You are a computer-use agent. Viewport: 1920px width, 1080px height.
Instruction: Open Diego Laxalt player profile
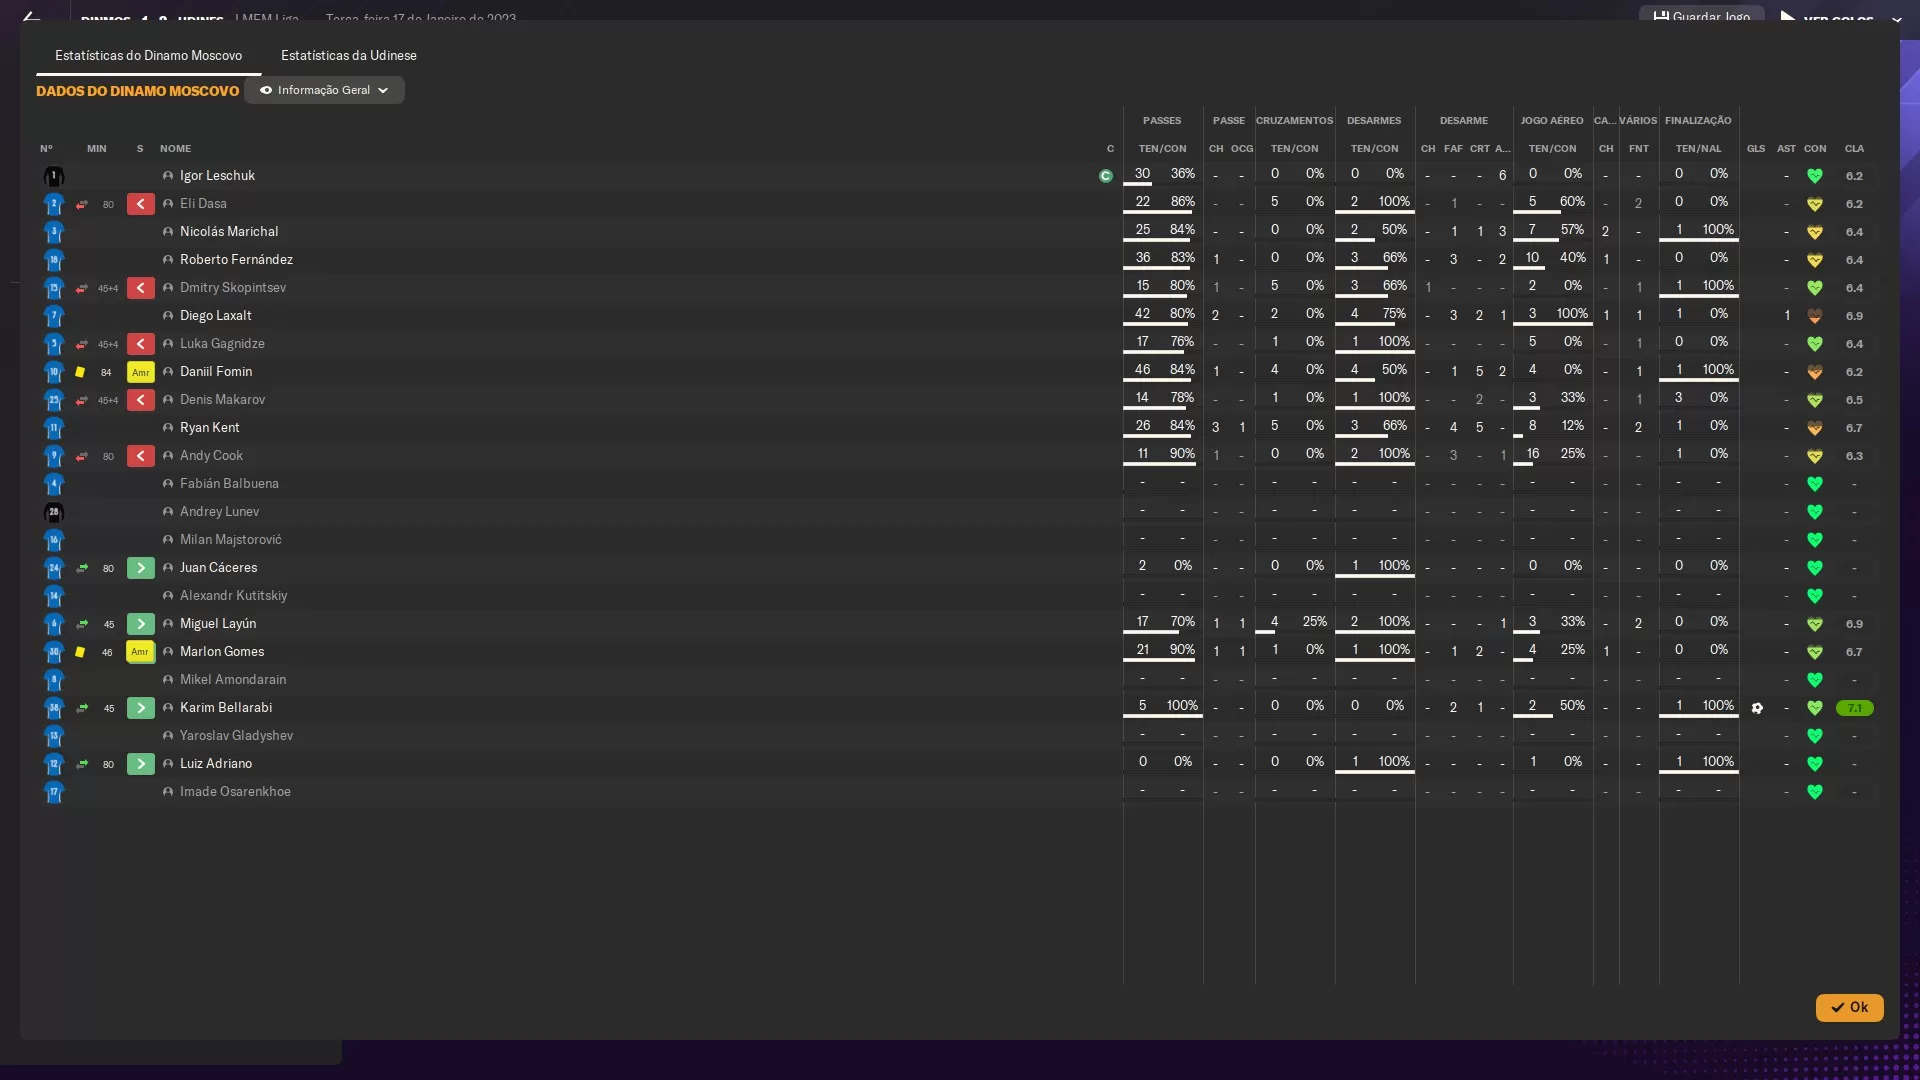click(x=215, y=316)
